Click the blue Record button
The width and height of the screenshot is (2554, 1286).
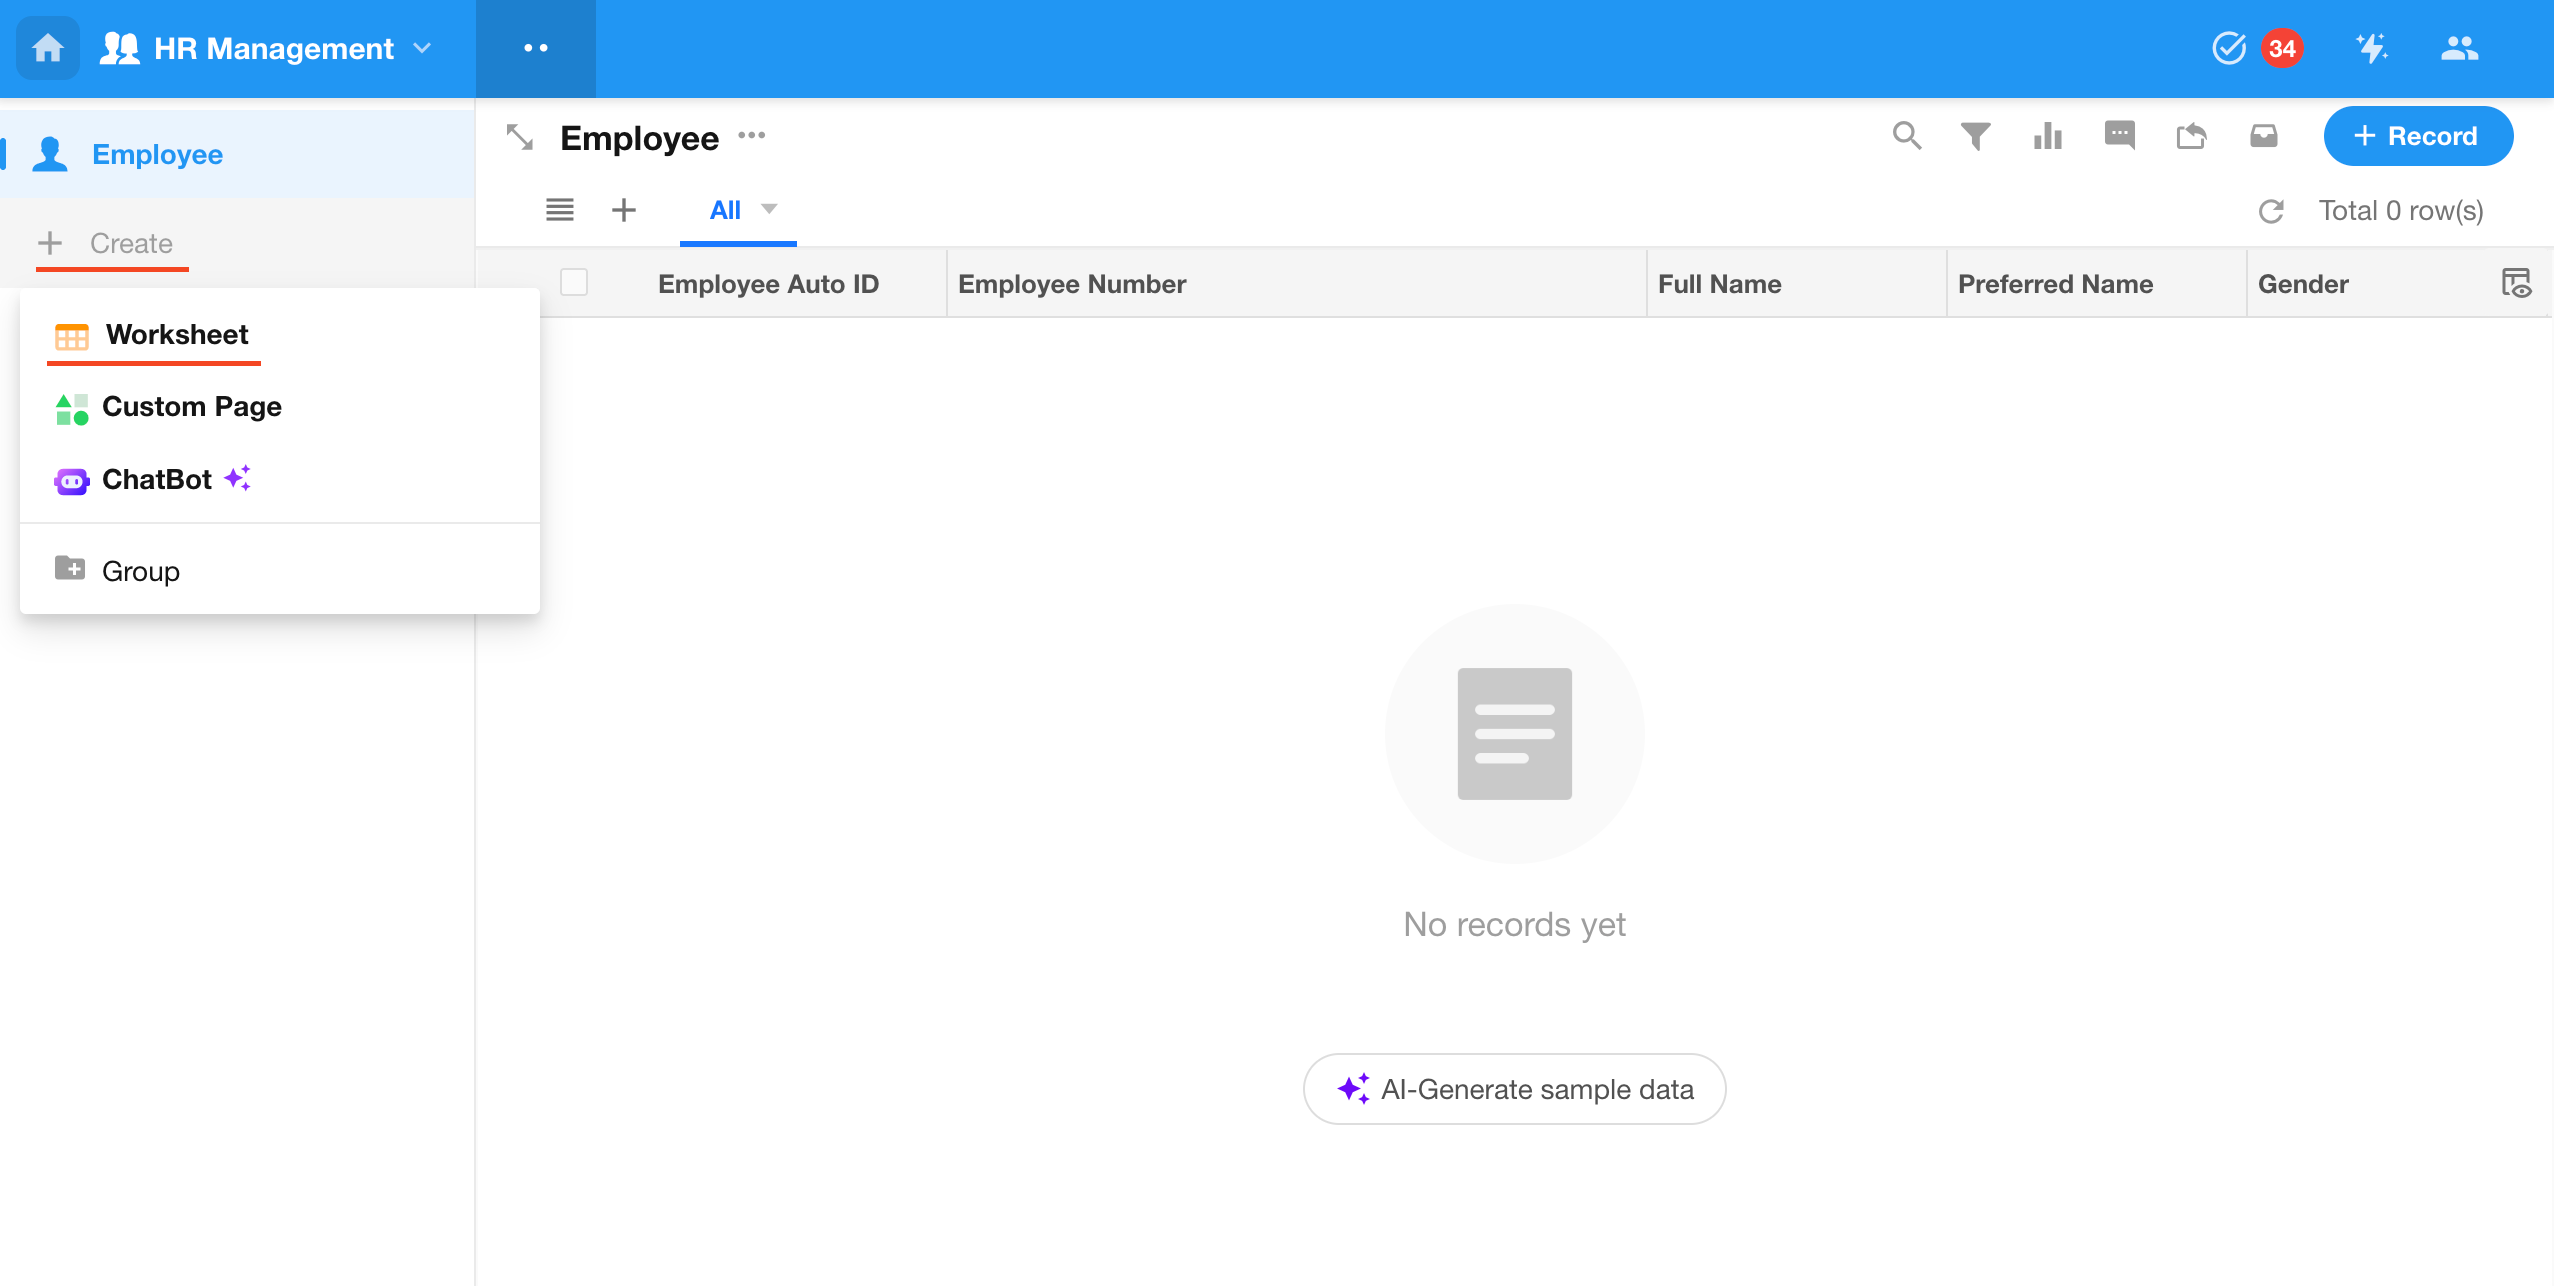coord(2417,136)
